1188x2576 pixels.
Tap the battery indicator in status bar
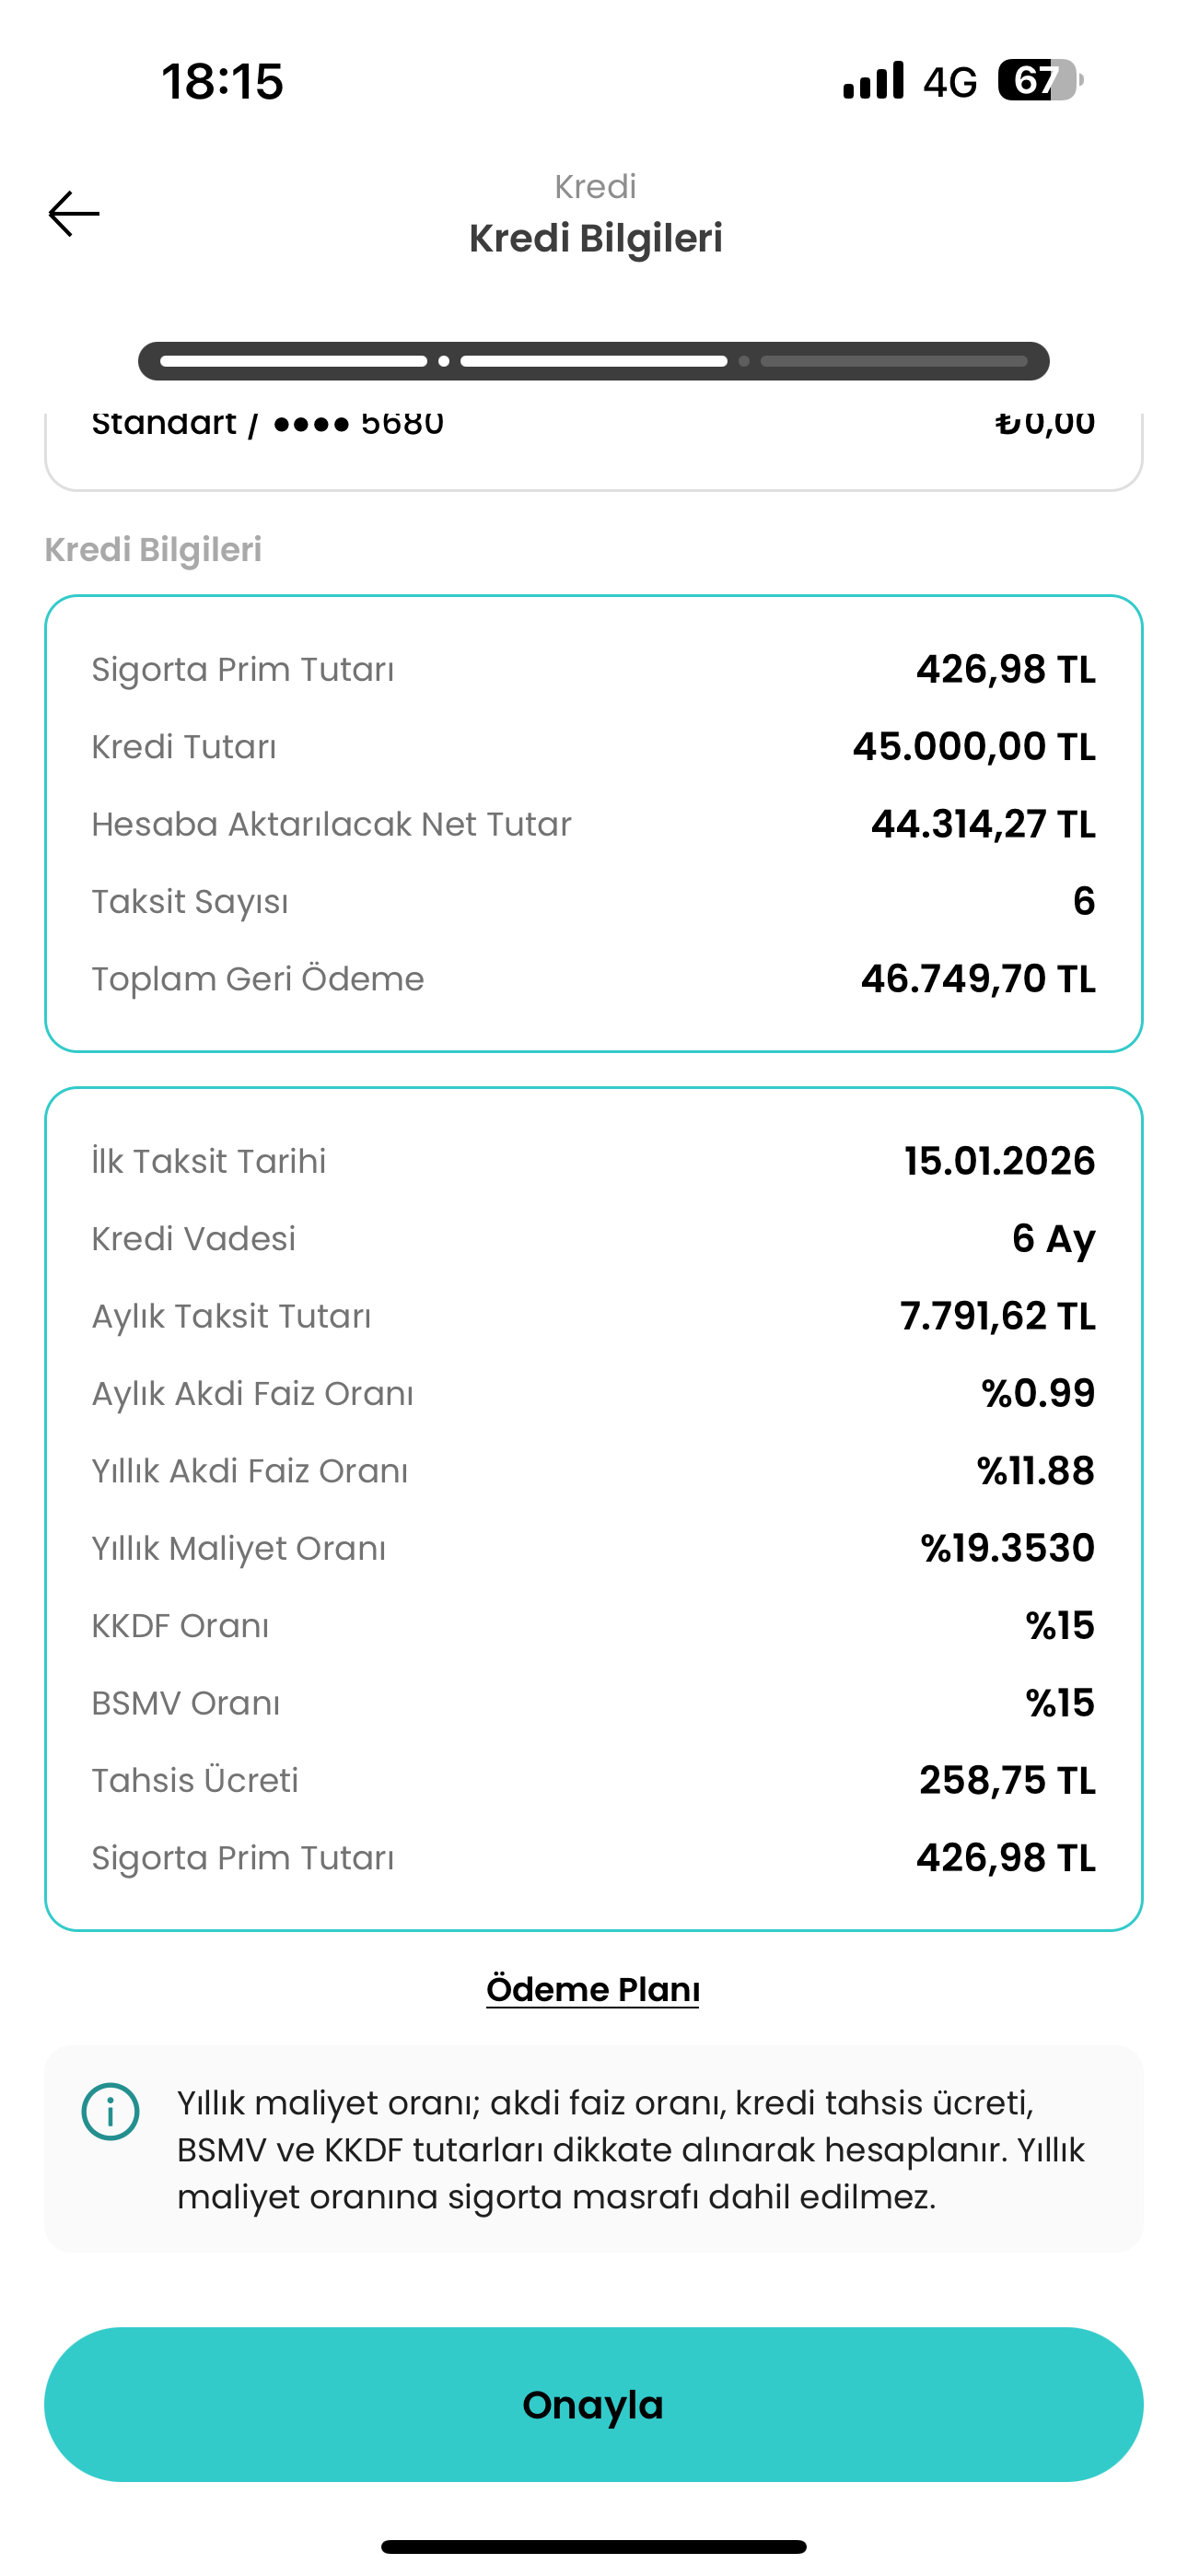click(x=1040, y=80)
